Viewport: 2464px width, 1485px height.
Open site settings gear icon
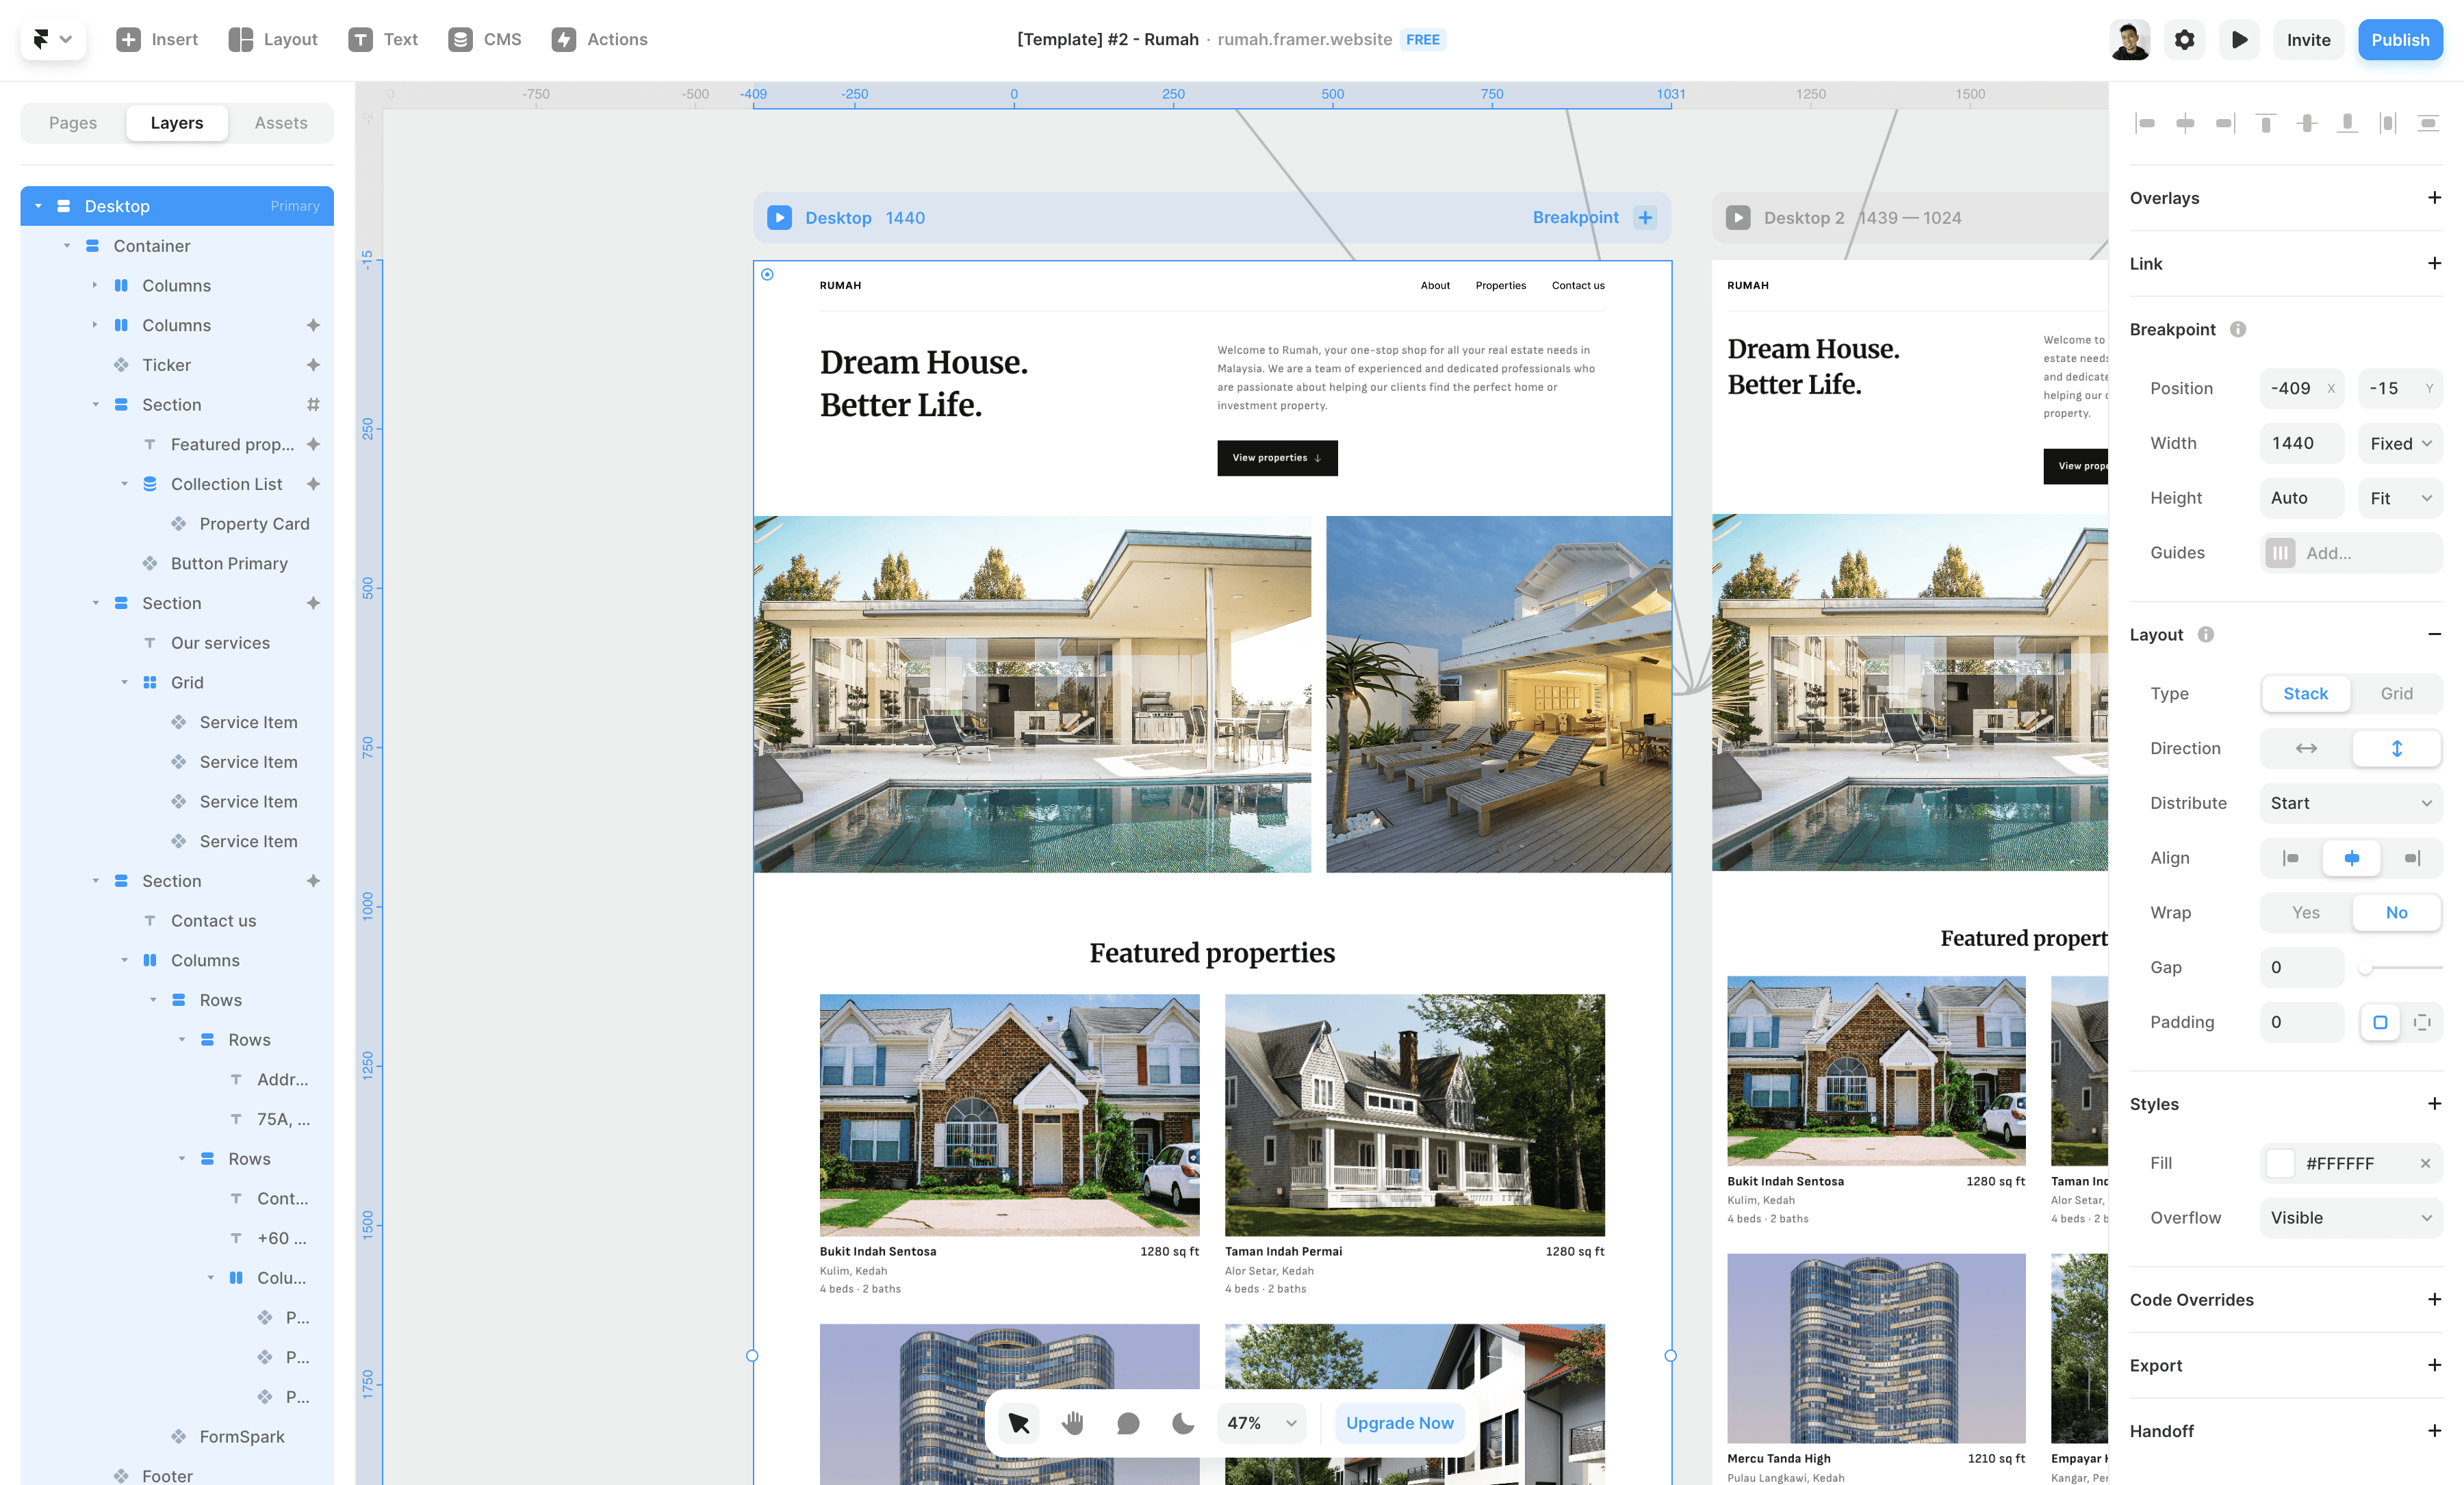2185,40
